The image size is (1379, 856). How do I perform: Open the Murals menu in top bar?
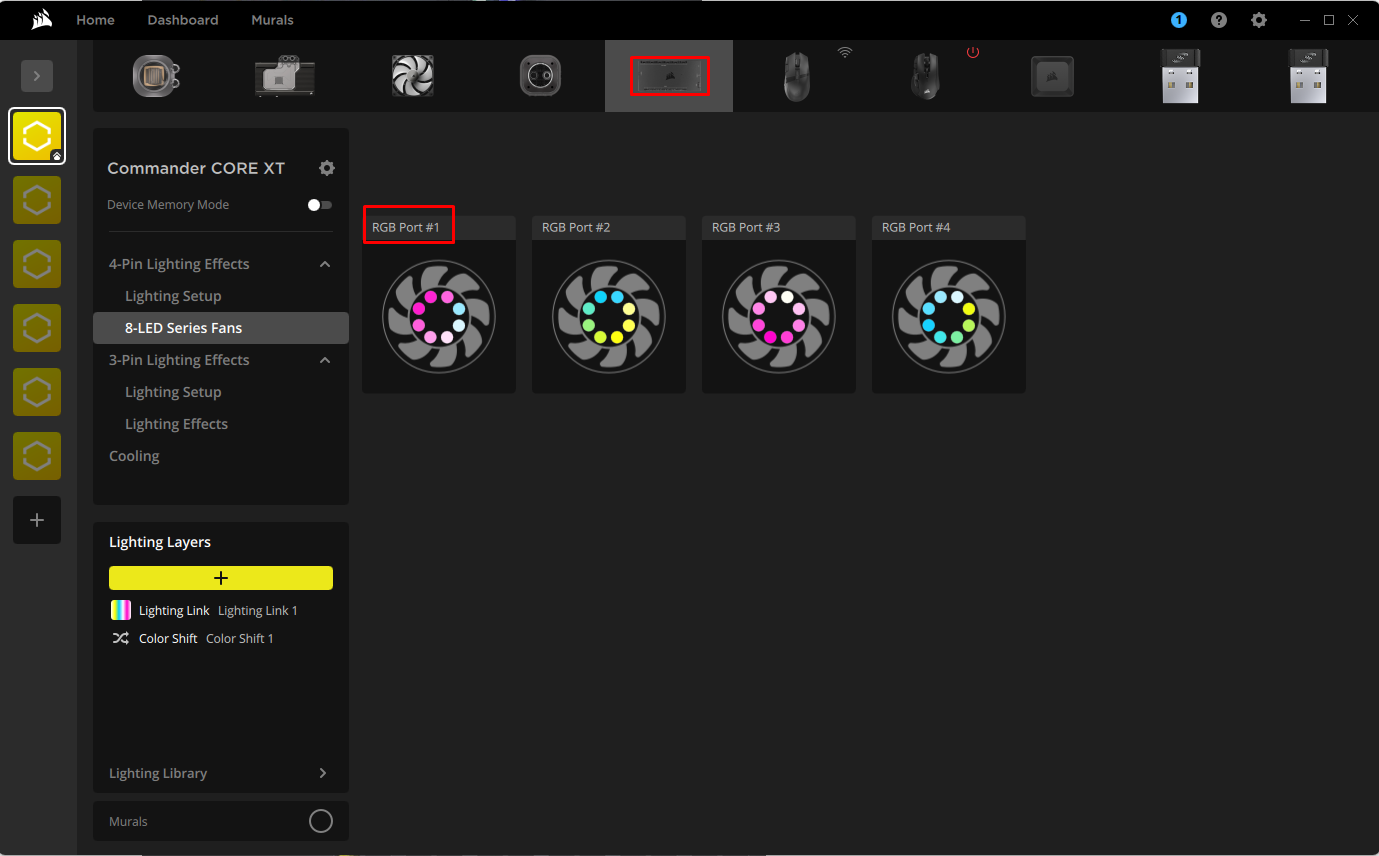coord(272,20)
